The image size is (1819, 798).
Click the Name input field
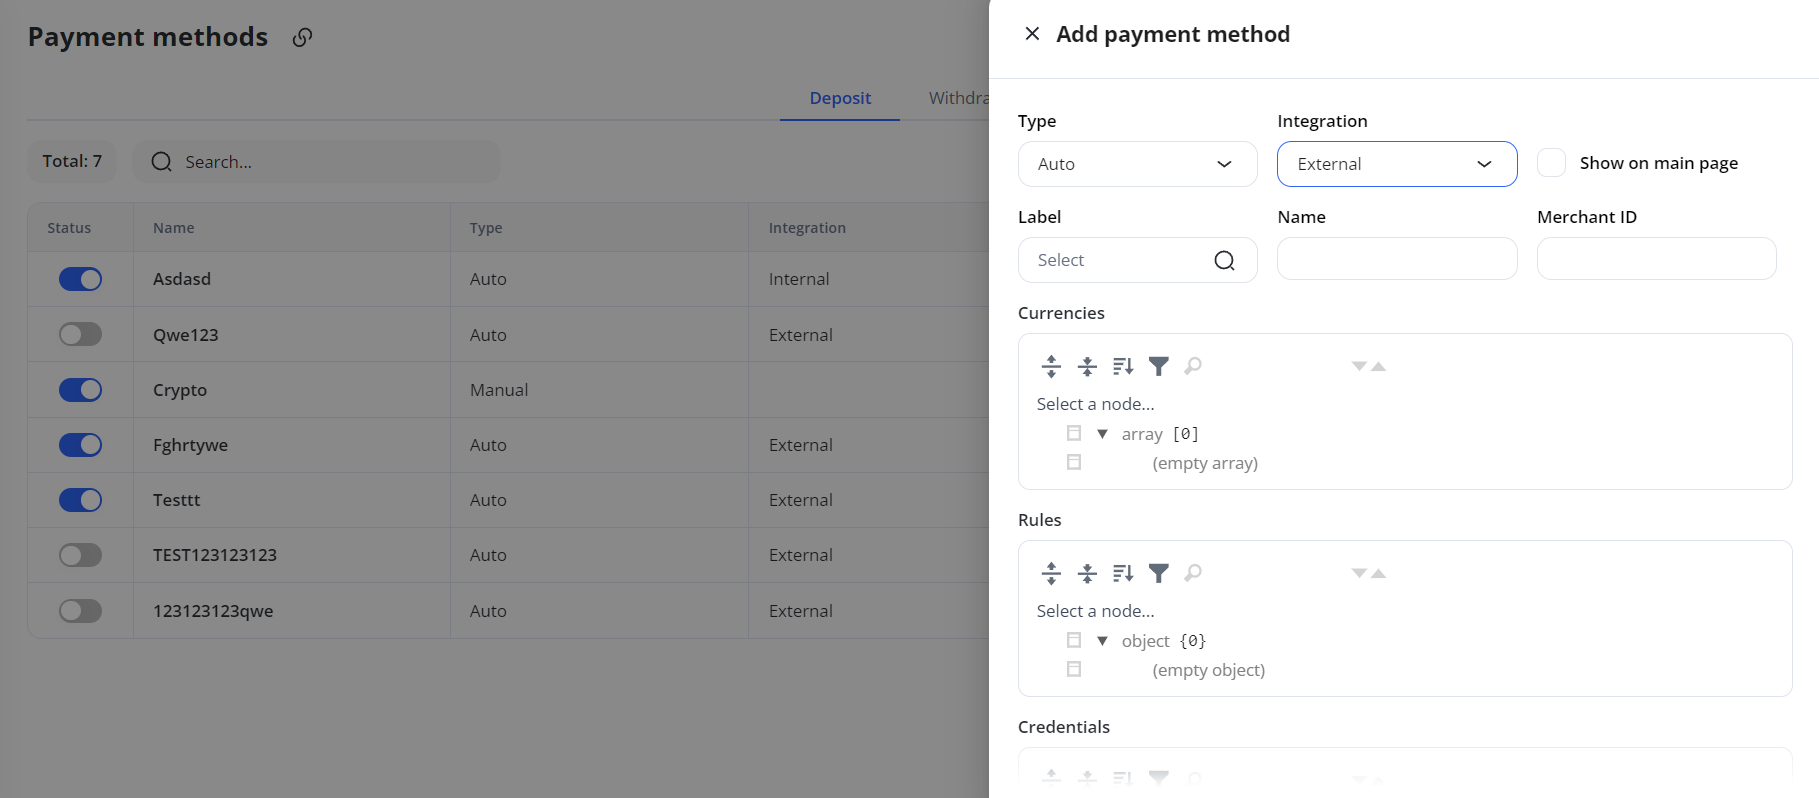pos(1397,258)
